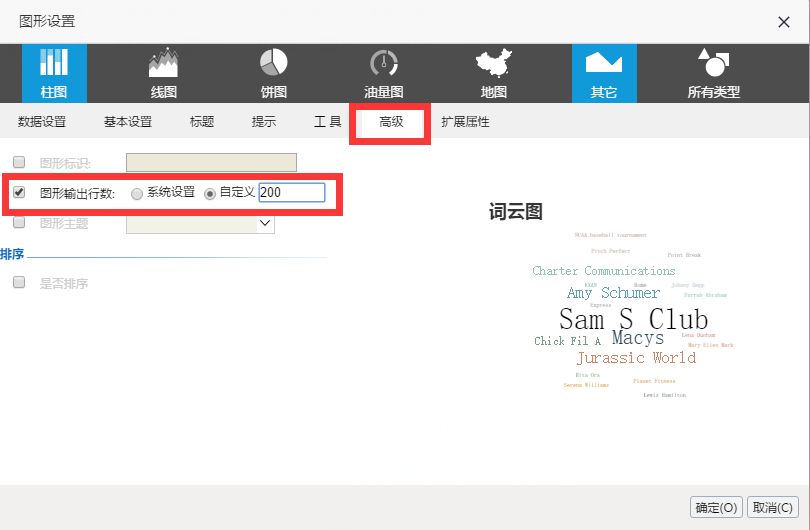Click 'Charter Communications' in the word cloud
Viewport: 810px width, 530px height.
[x=604, y=271]
